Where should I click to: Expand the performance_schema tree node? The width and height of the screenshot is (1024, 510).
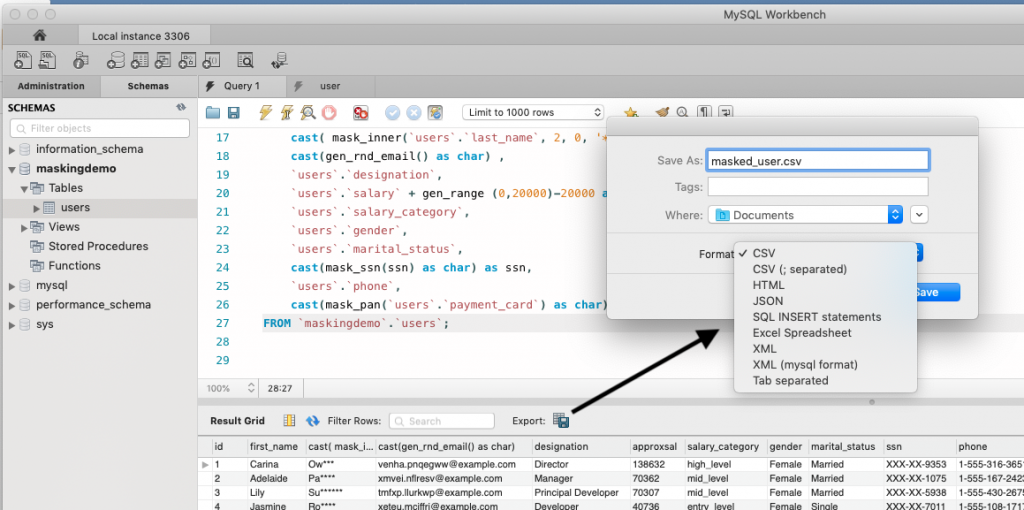(13, 305)
